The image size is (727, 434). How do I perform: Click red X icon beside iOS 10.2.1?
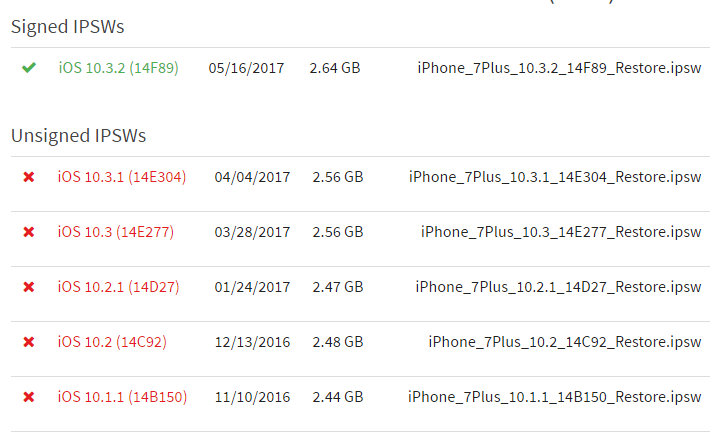29,287
